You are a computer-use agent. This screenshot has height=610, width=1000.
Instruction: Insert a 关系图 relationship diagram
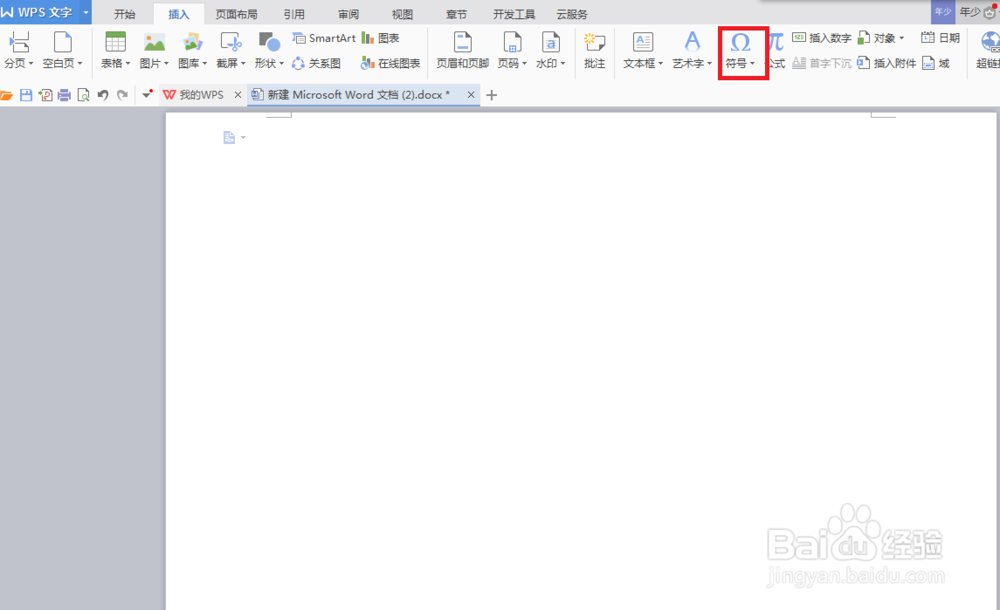coord(316,63)
